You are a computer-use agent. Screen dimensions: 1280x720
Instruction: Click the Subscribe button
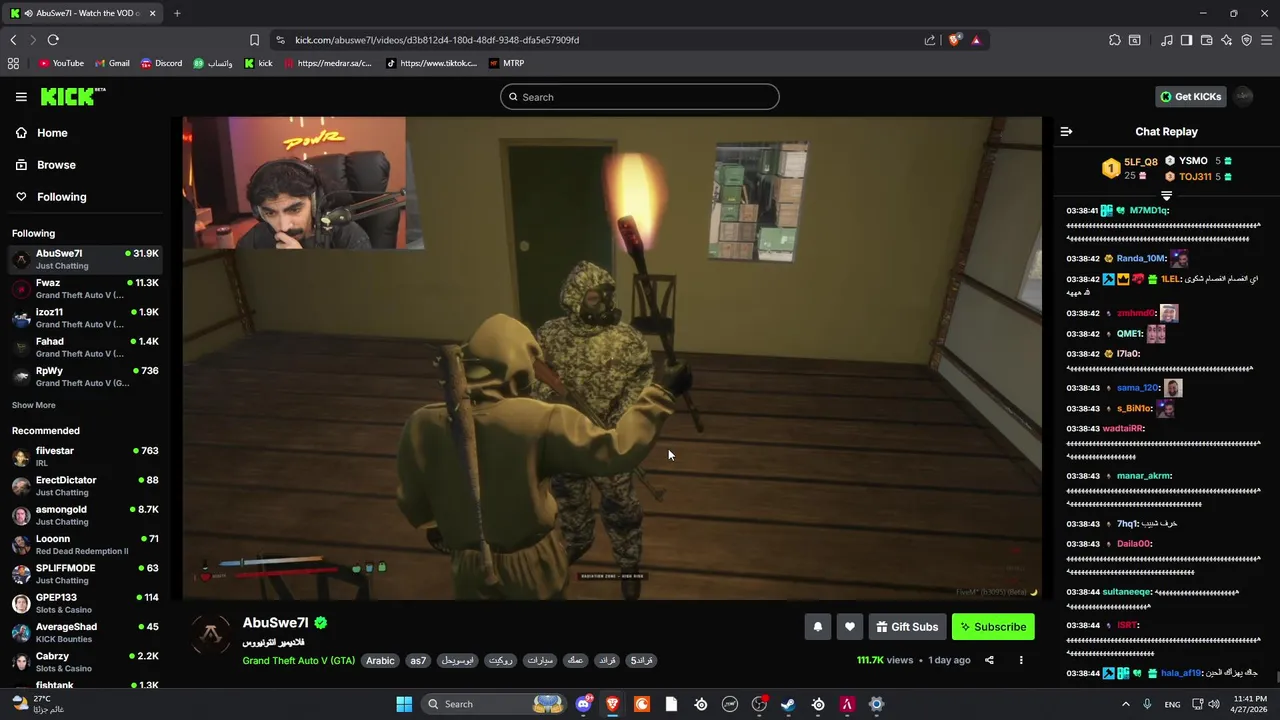[993, 627]
